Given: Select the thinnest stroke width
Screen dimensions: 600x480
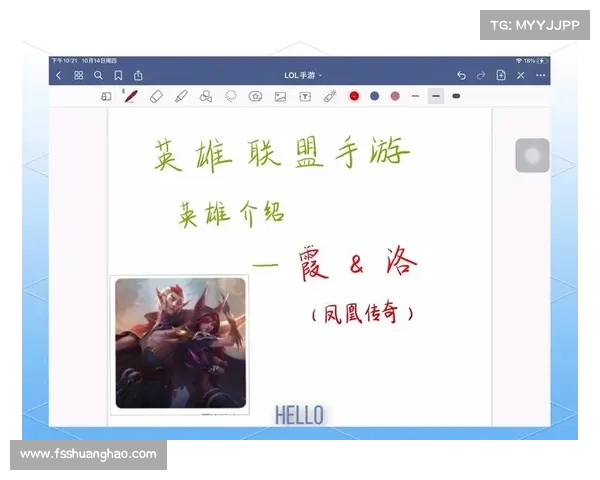Looking at the screenshot, I should point(416,96).
